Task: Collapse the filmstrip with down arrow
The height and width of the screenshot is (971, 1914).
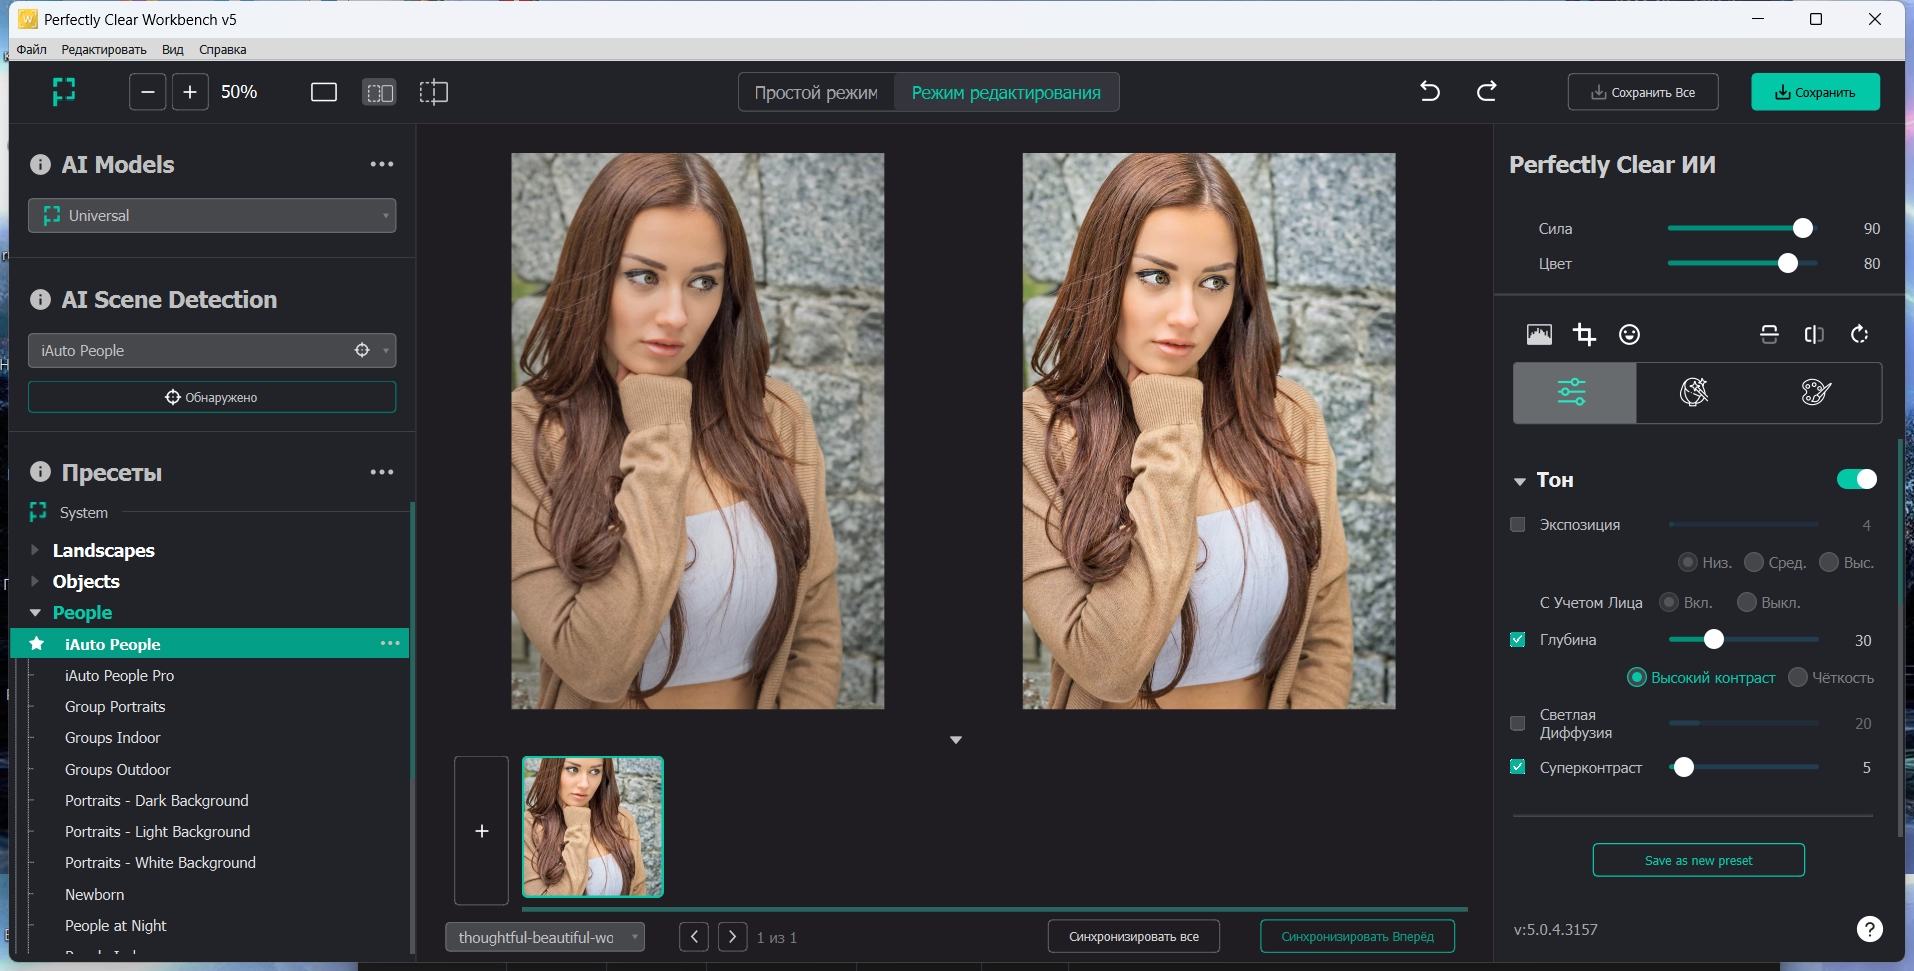Action: pos(956,740)
